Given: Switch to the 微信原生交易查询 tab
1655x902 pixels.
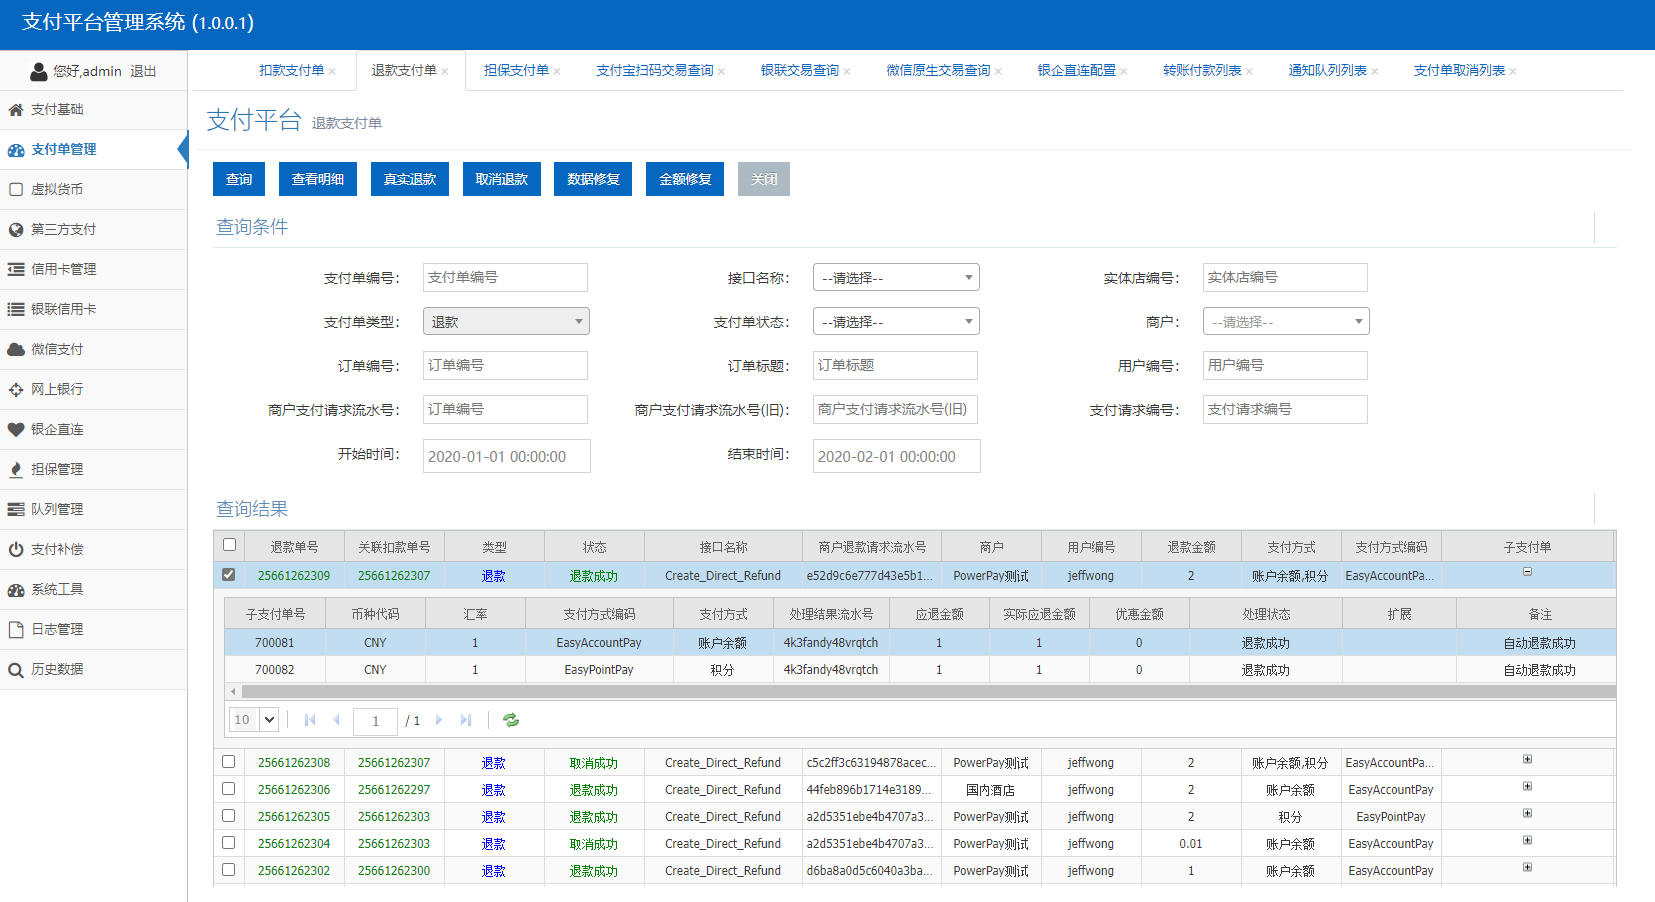Looking at the screenshot, I should click(938, 71).
